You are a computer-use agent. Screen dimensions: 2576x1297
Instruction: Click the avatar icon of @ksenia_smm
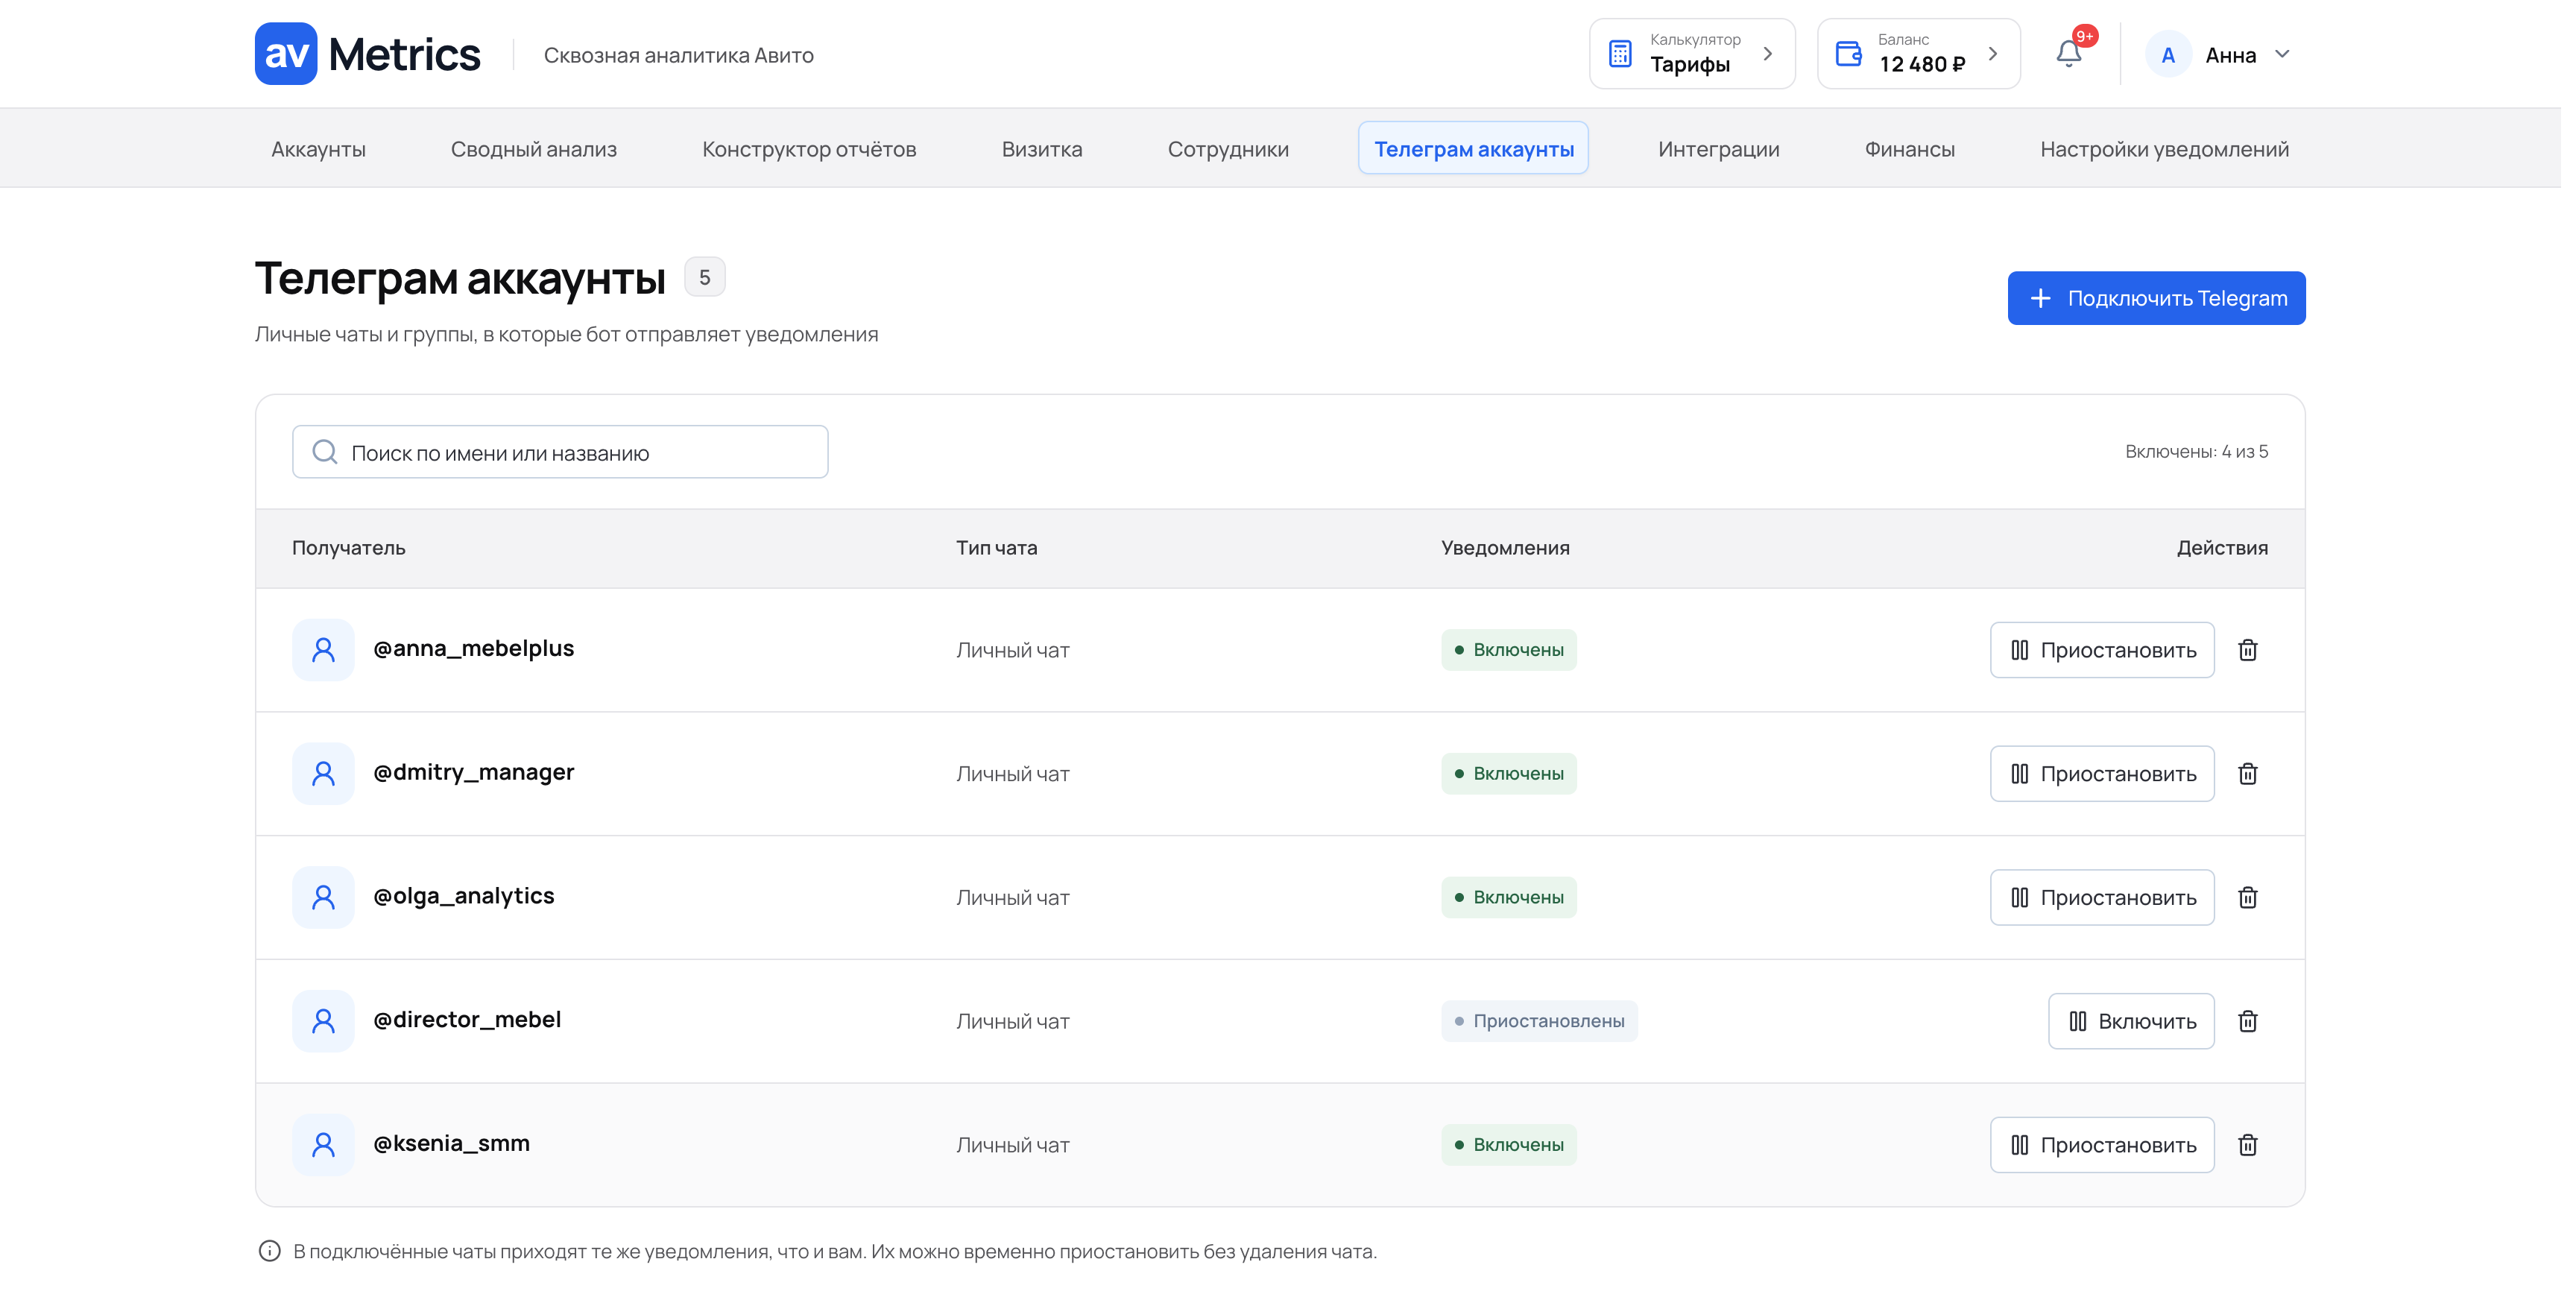(323, 1145)
